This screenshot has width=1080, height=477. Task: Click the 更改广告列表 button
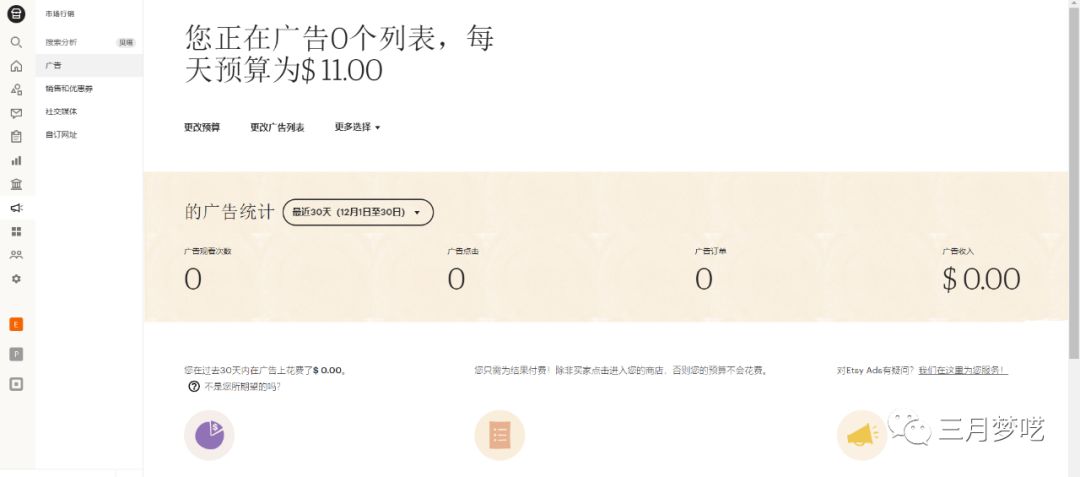coord(277,127)
